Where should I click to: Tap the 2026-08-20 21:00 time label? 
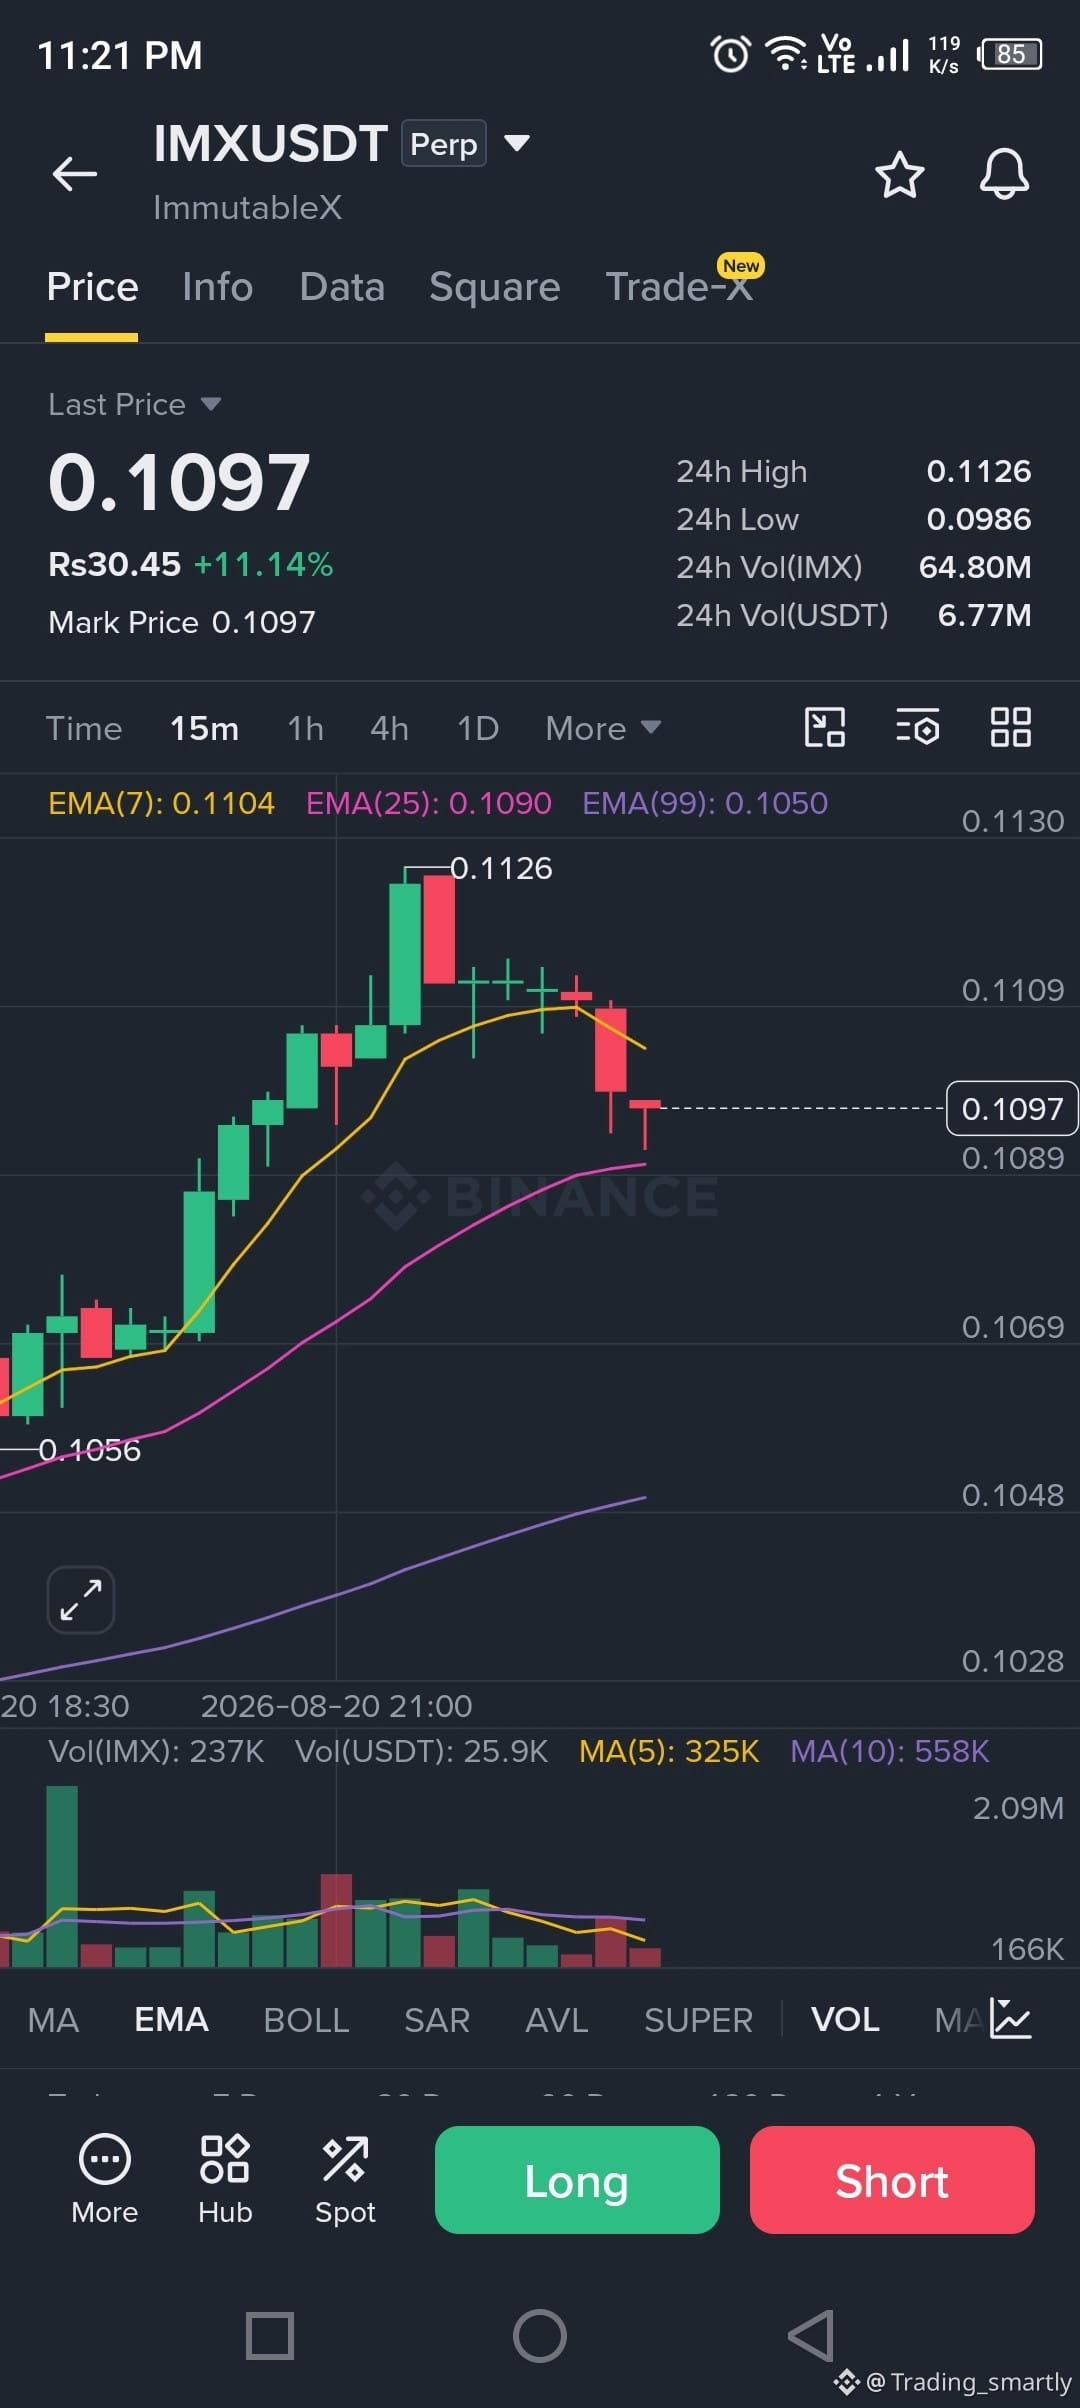click(336, 1705)
